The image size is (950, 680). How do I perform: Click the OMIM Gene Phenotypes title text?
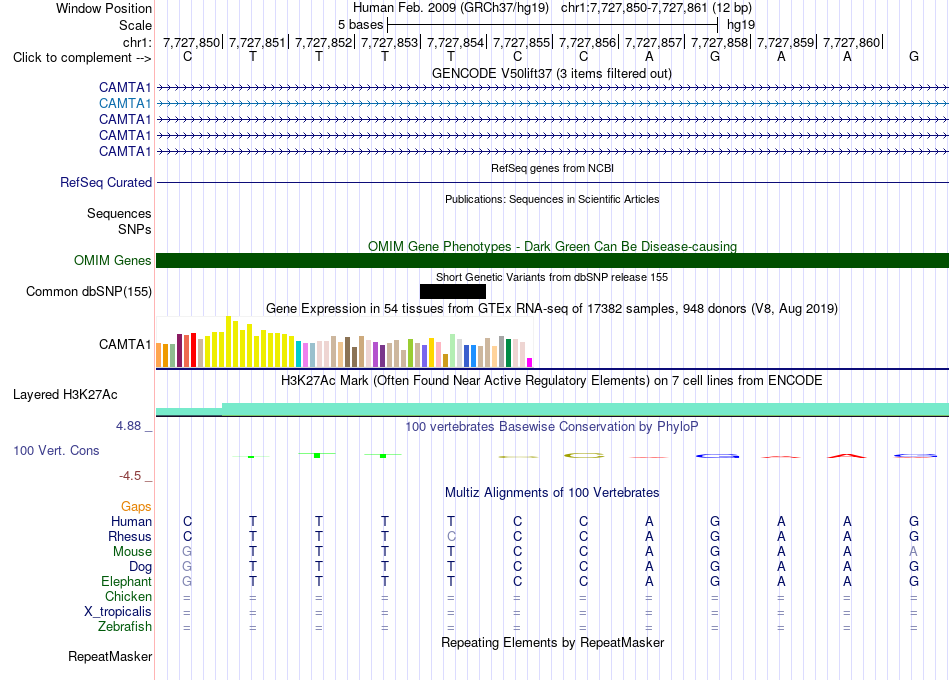coord(552,246)
